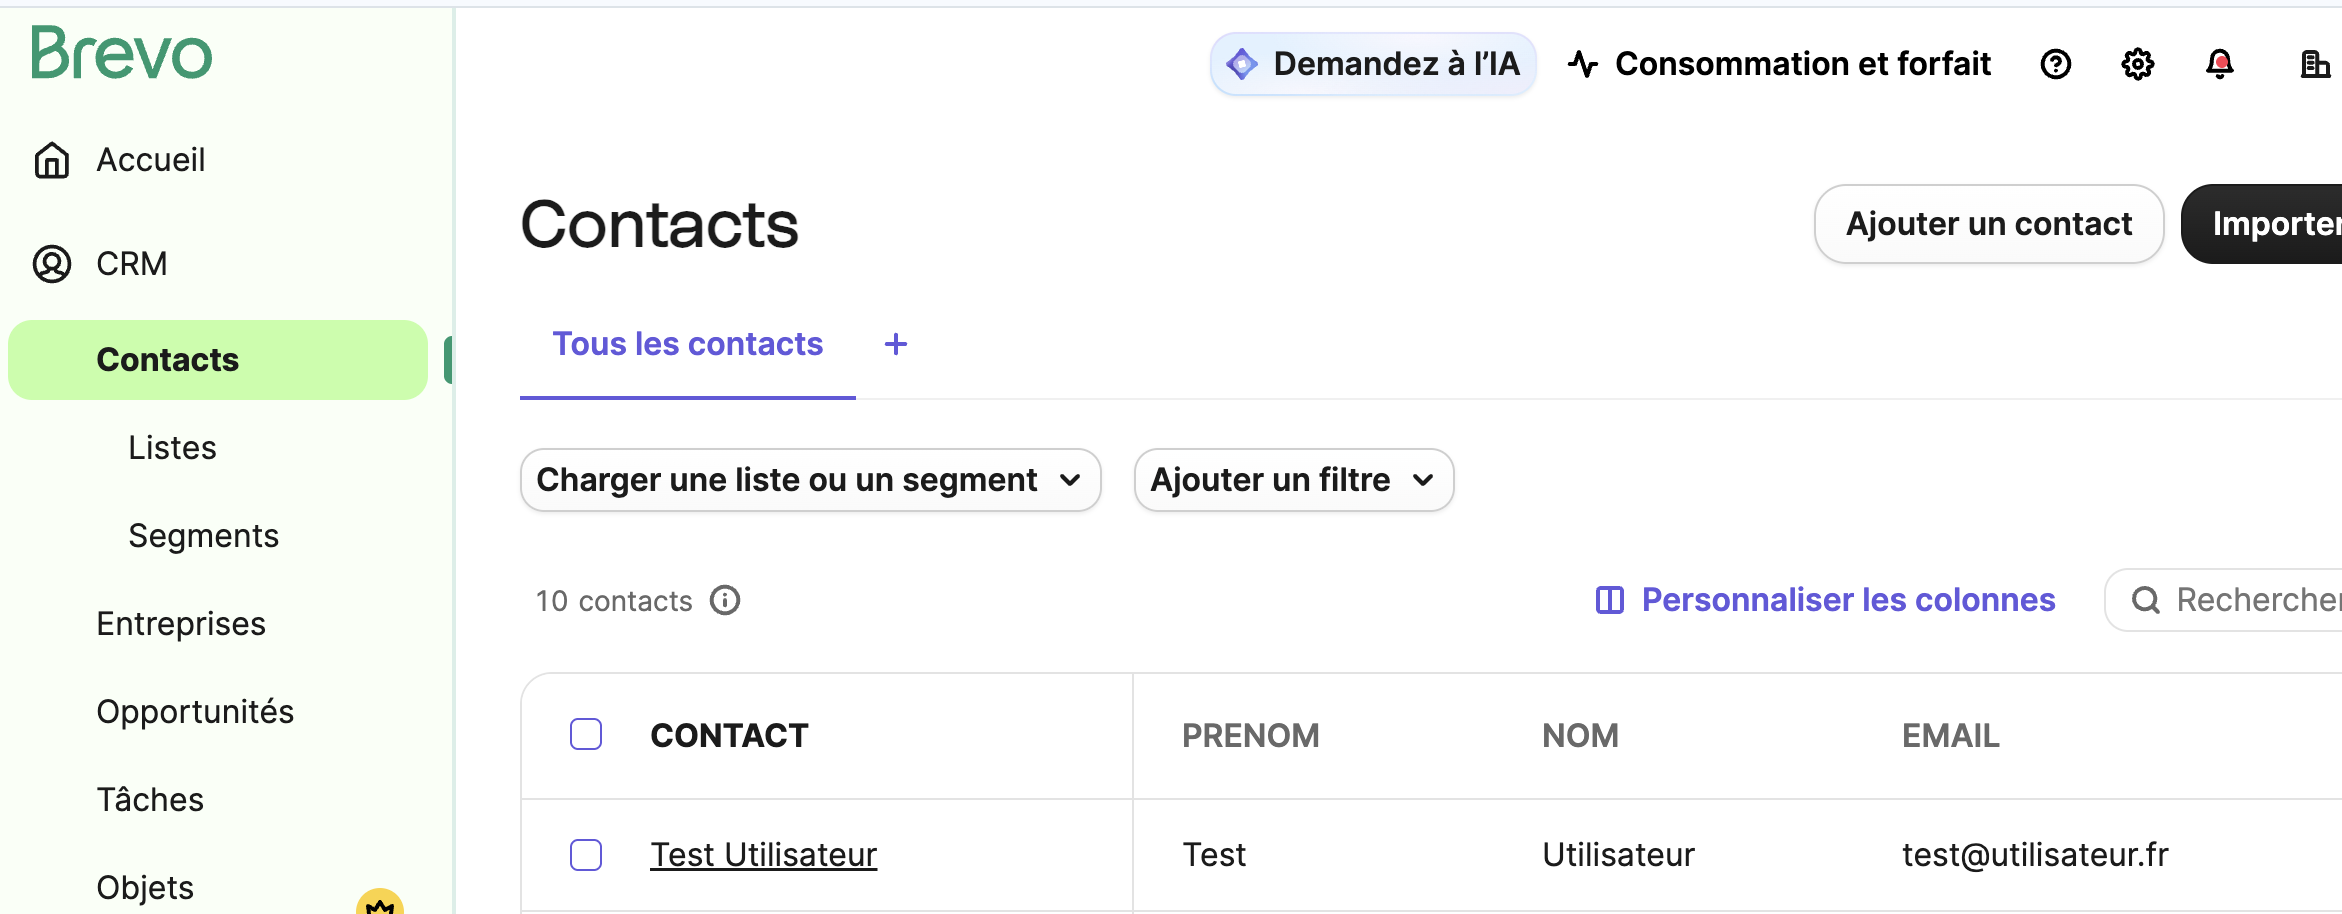Click Ajouter un contact button
This screenshot has width=2342, height=914.
tap(1988, 224)
